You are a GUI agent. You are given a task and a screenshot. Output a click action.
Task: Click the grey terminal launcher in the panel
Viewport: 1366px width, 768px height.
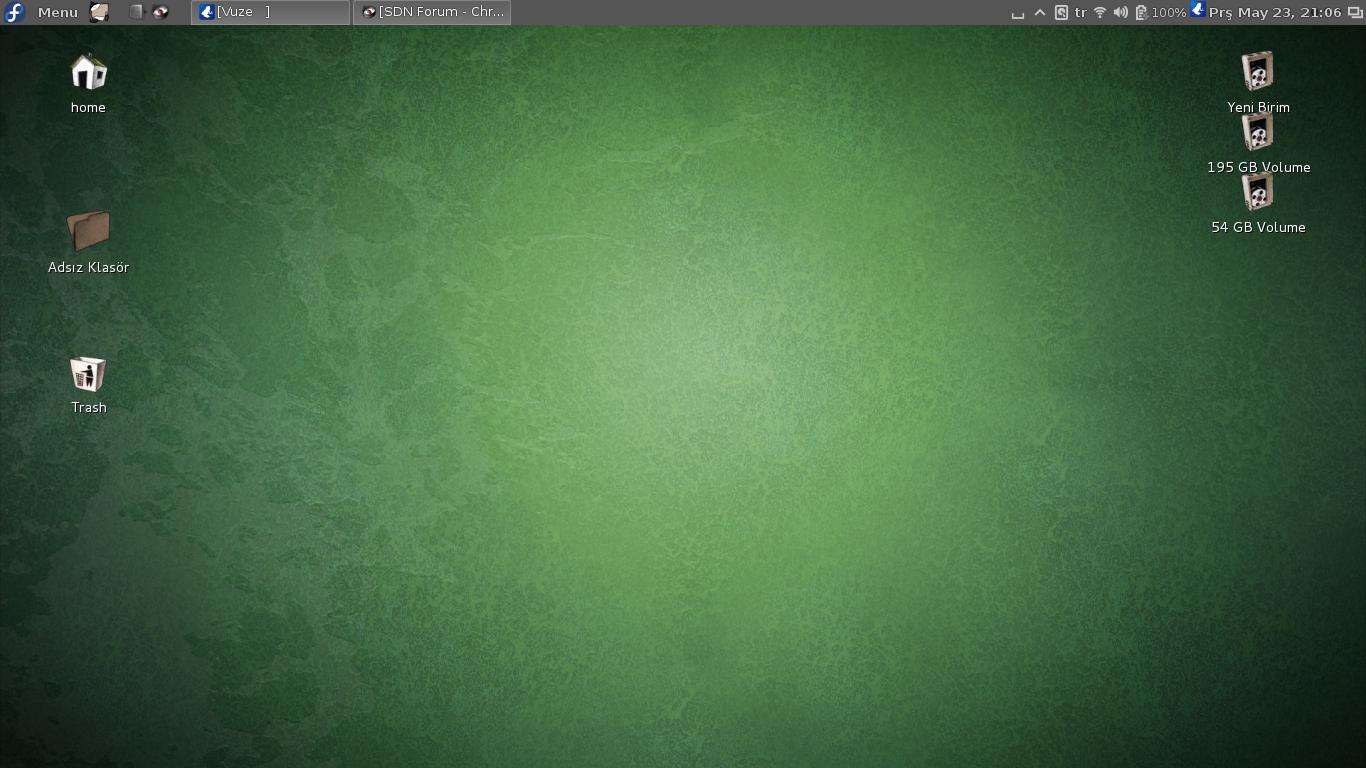click(x=137, y=12)
